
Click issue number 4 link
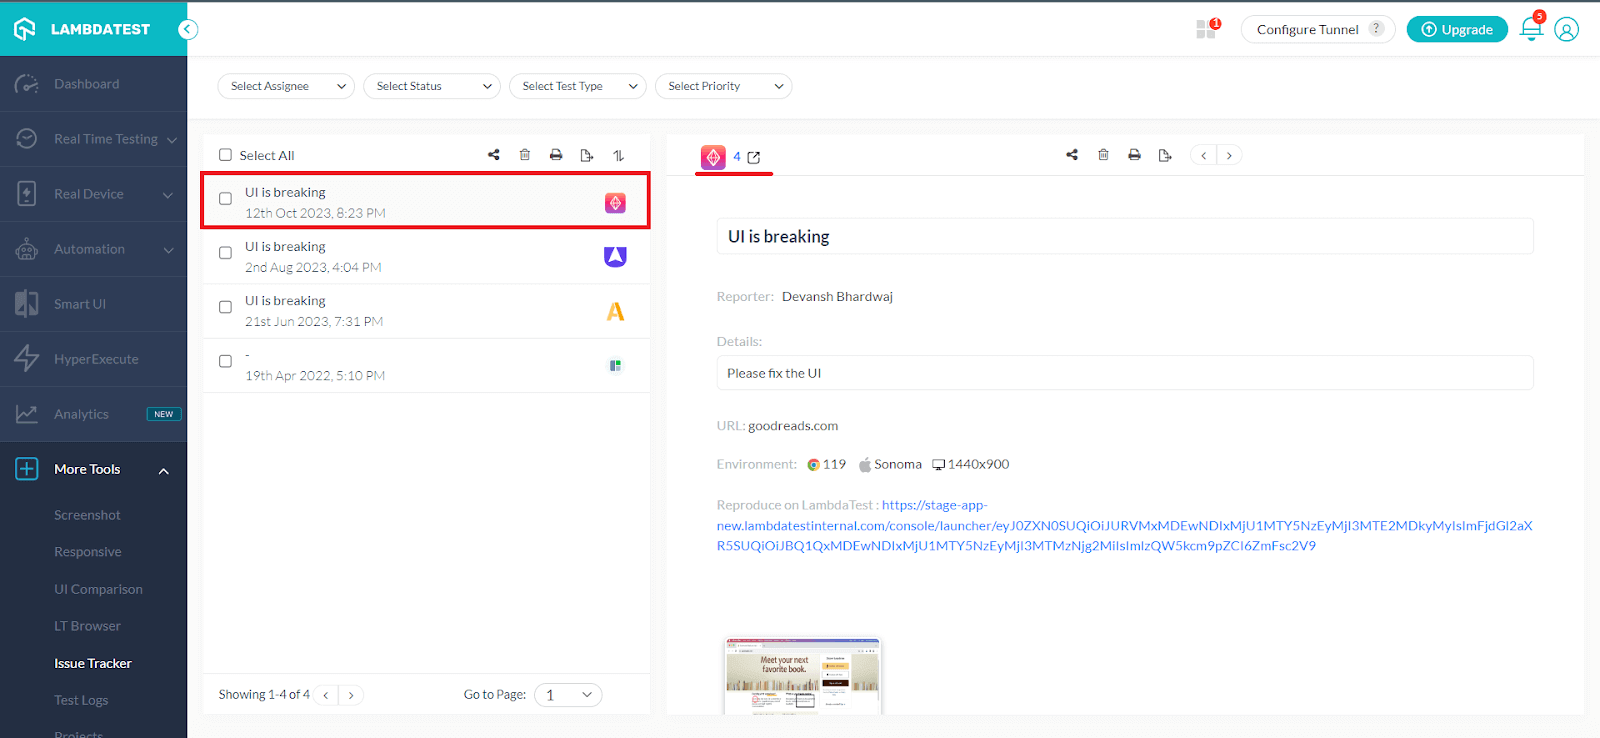coord(737,157)
